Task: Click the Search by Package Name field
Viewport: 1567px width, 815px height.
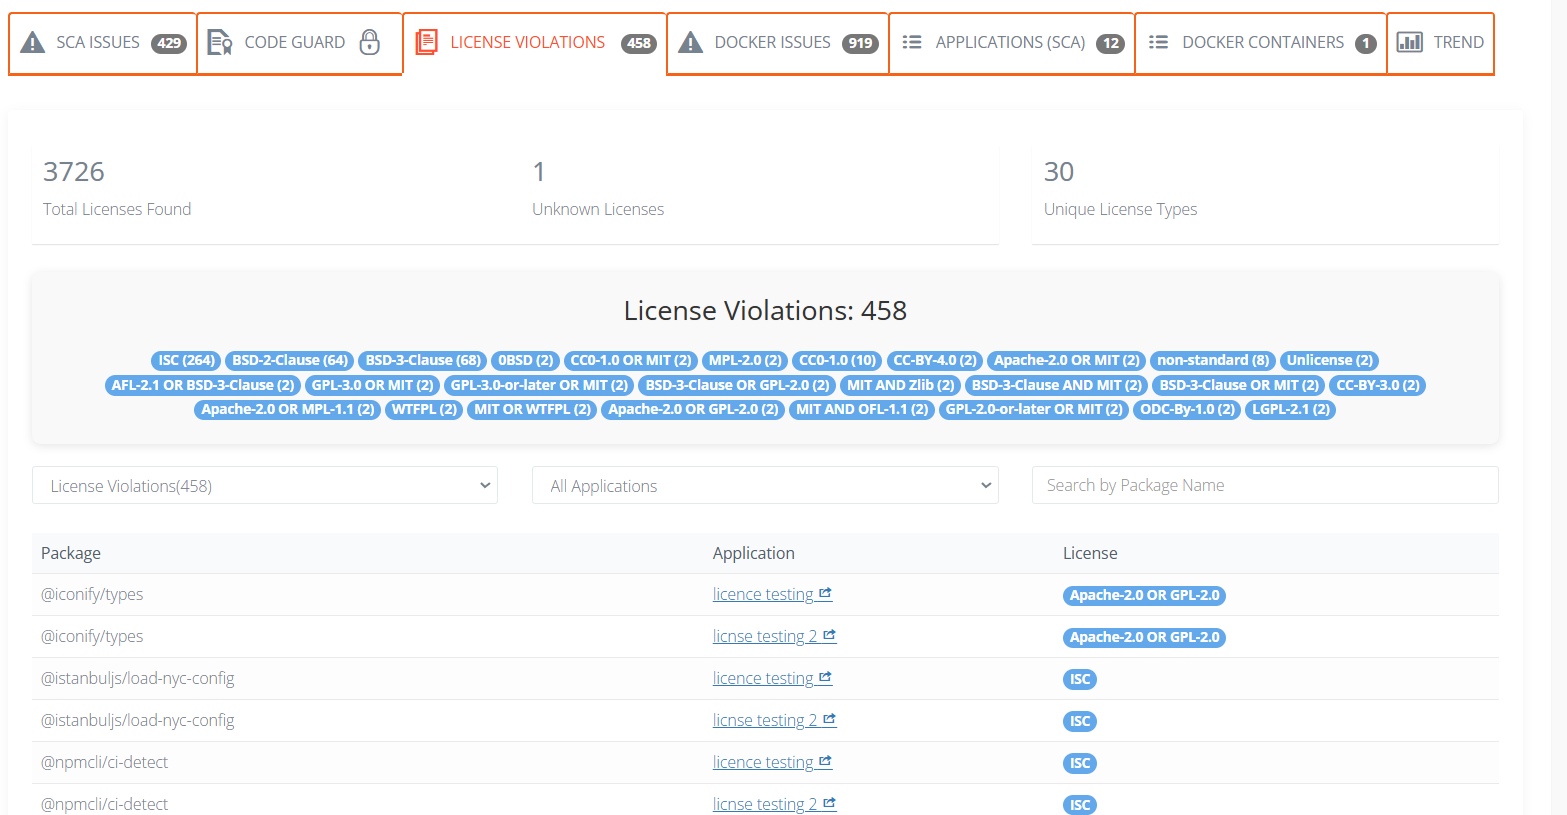Action: (1265, 485)
